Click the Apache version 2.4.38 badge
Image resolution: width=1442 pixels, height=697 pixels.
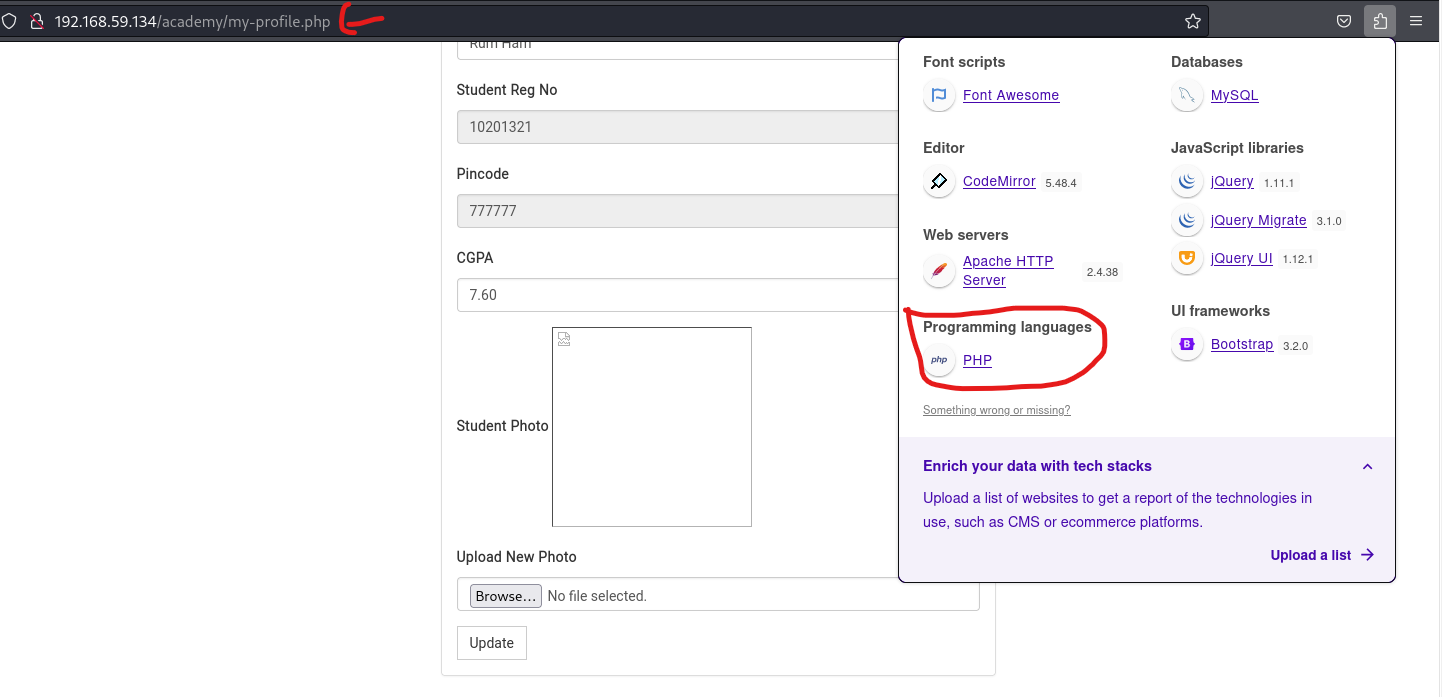1102,272
